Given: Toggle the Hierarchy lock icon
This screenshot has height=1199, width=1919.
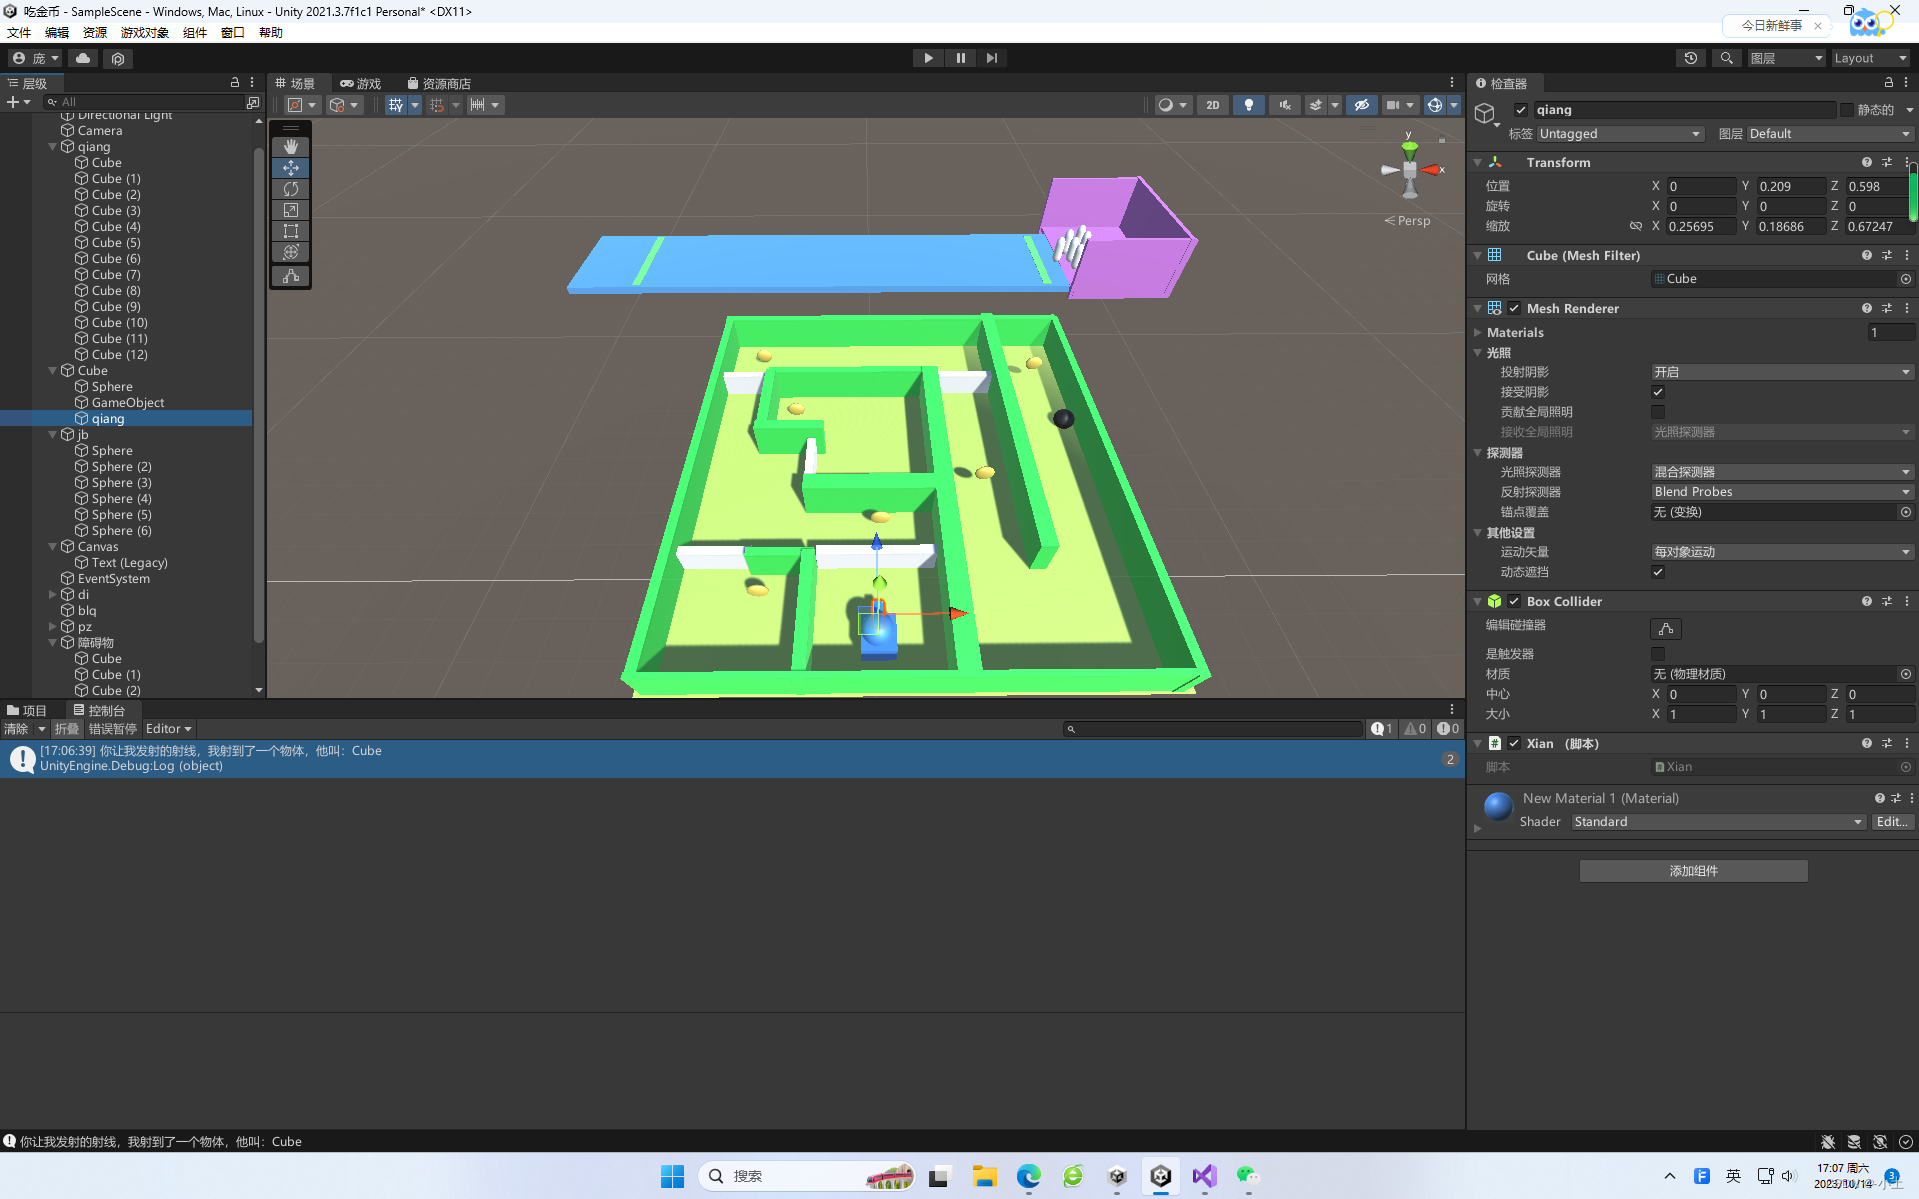Looking at the screenshot, I should click(235, 83).
